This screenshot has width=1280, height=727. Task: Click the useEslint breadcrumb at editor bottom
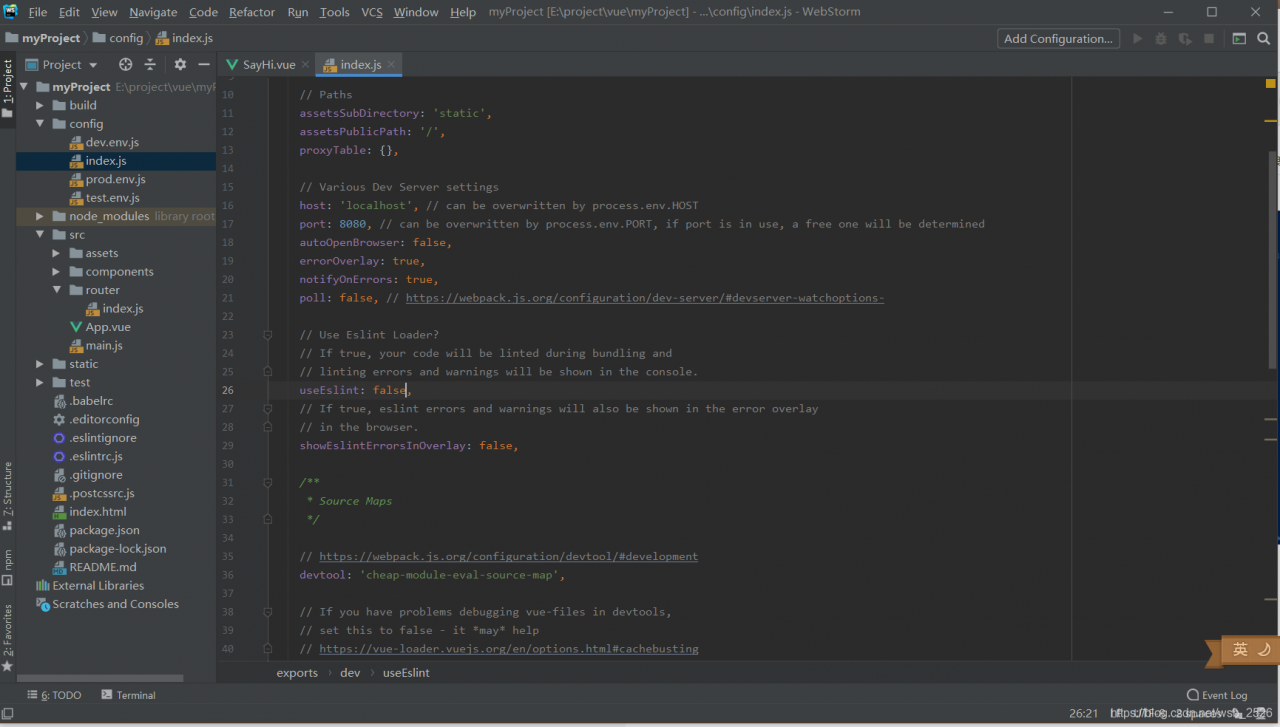point(406,673)
